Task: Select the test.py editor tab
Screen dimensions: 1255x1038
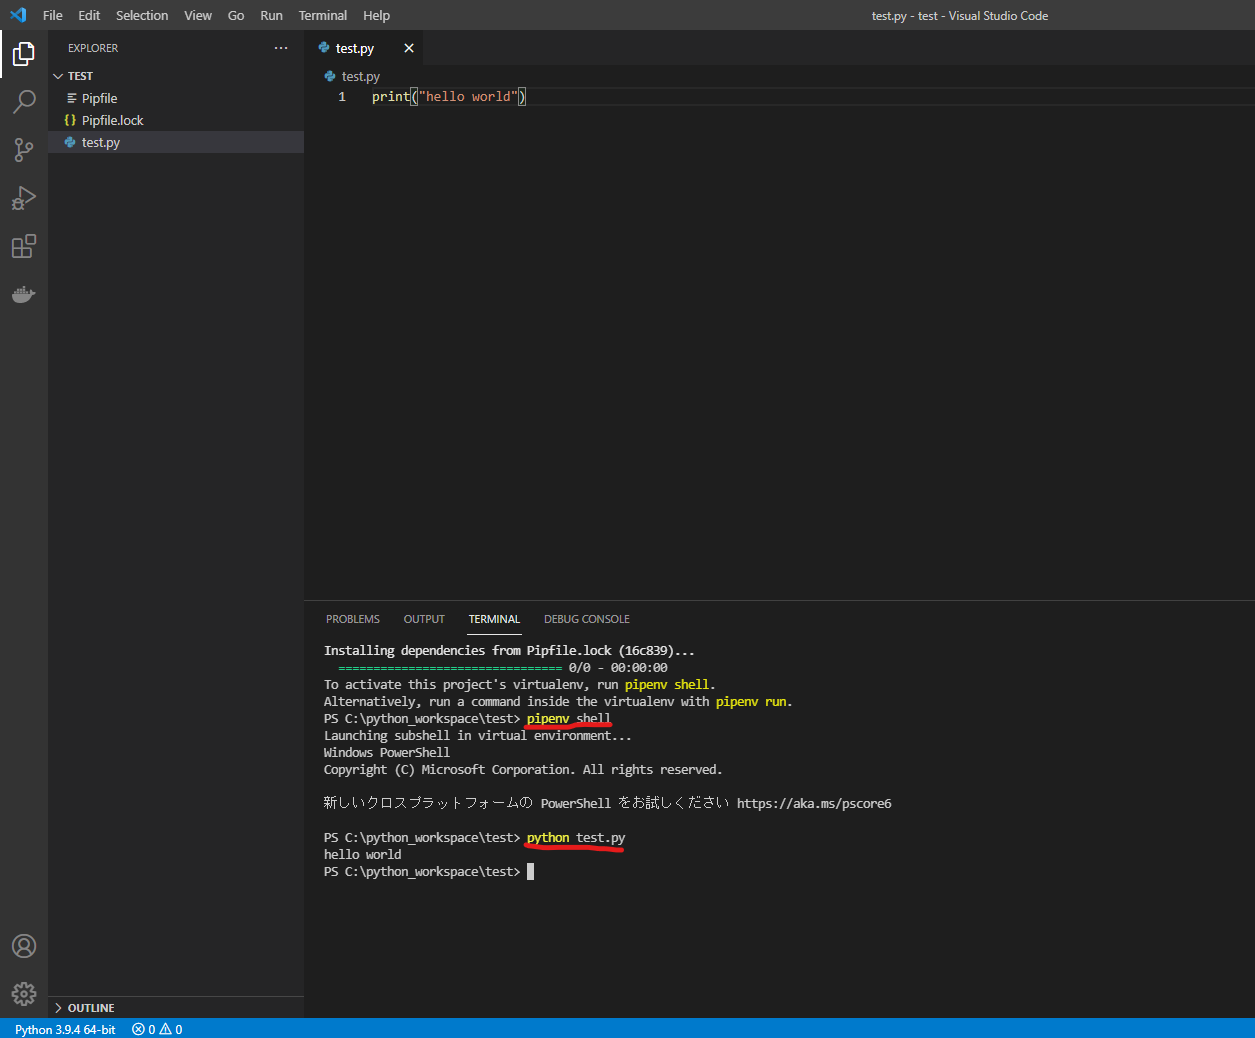Action: tap(364, 48)
